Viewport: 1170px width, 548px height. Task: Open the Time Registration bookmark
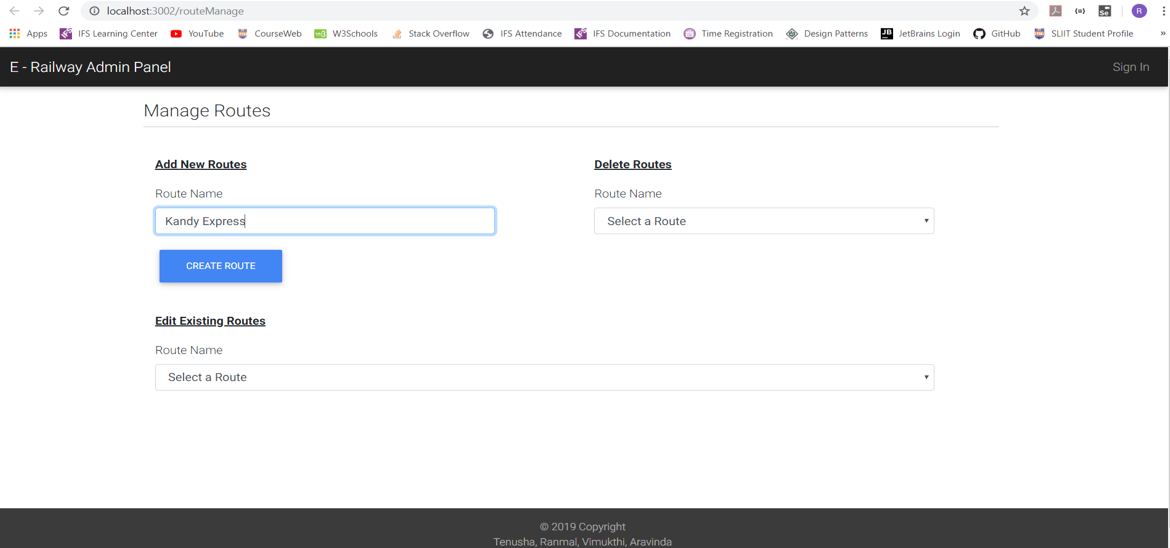point(728,34)
